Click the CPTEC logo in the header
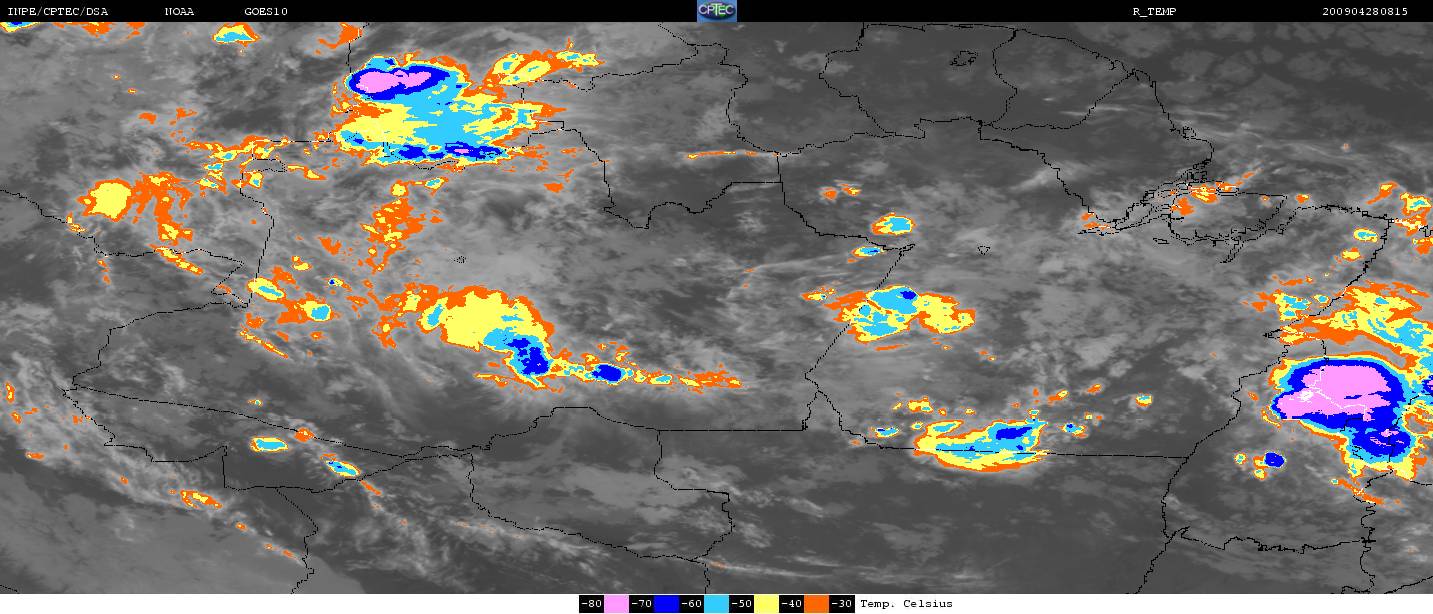The image size is (1433, 614). [x=716, y=11]
